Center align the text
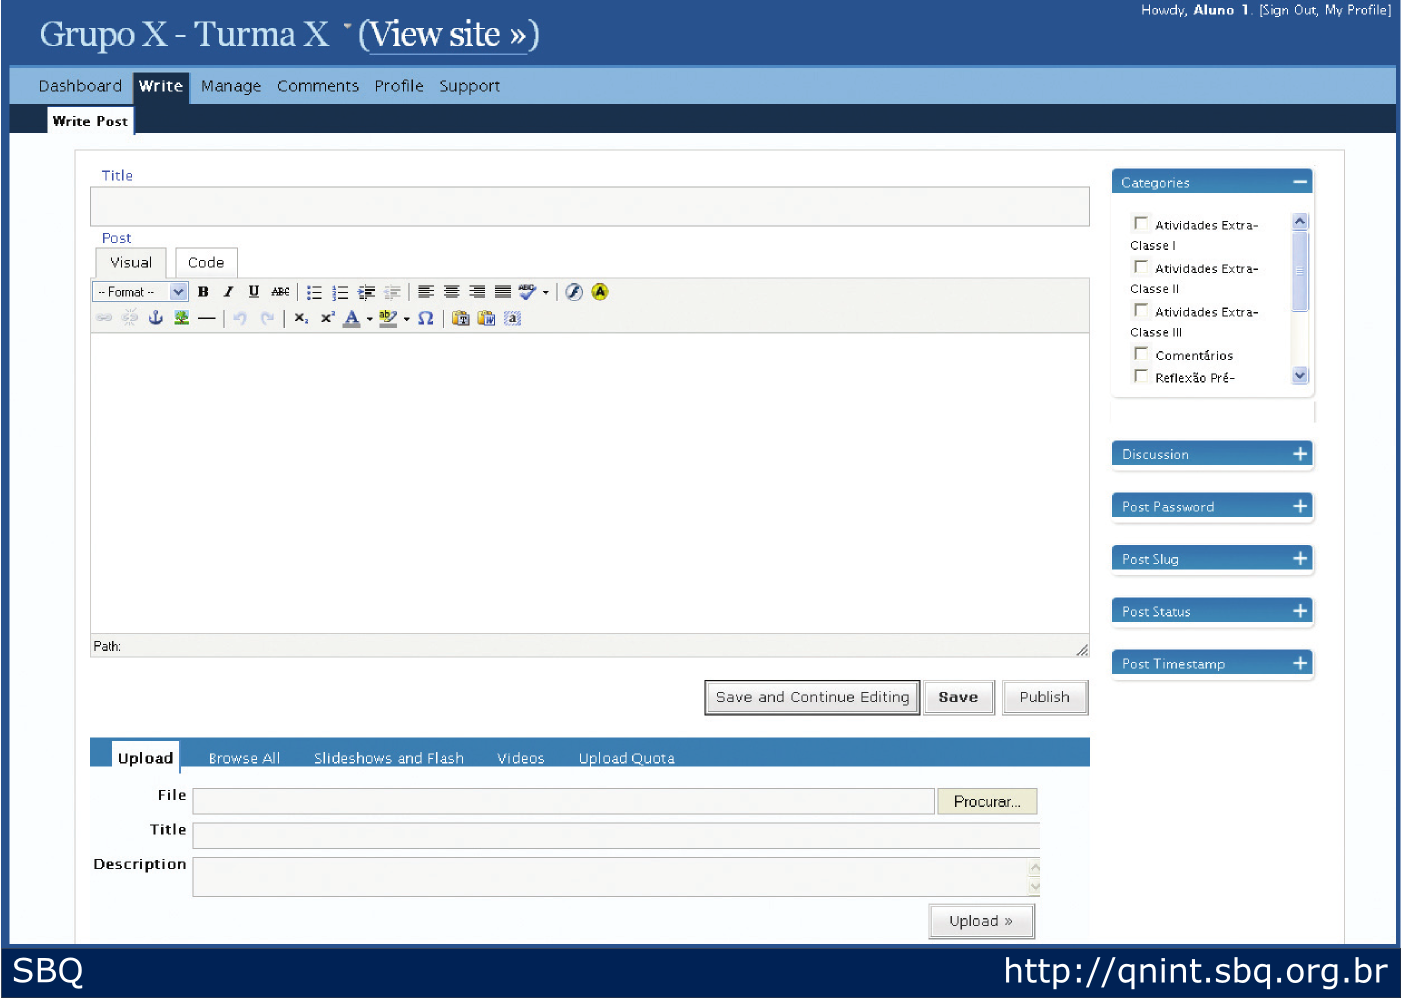 (x=452, y=292)
